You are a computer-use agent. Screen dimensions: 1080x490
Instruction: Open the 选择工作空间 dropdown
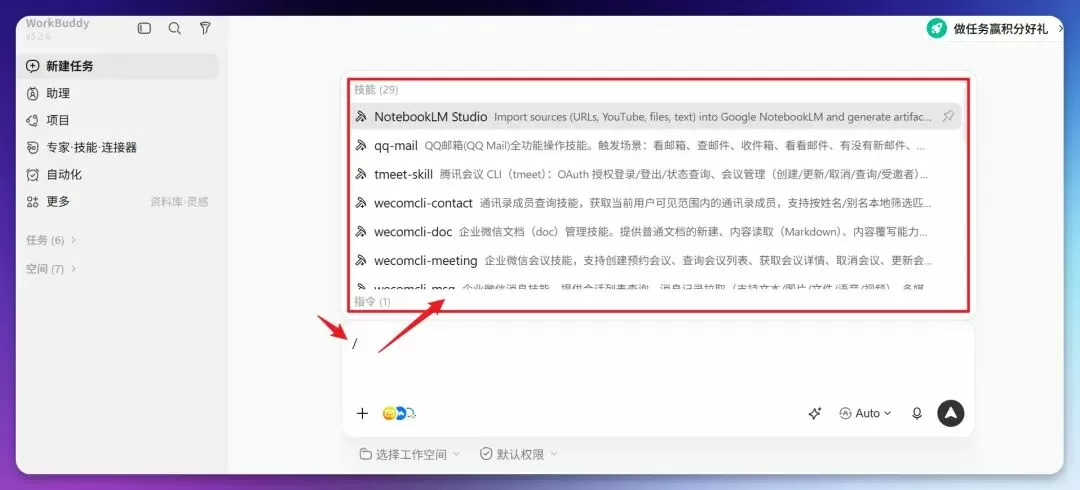tap(410, 454)
